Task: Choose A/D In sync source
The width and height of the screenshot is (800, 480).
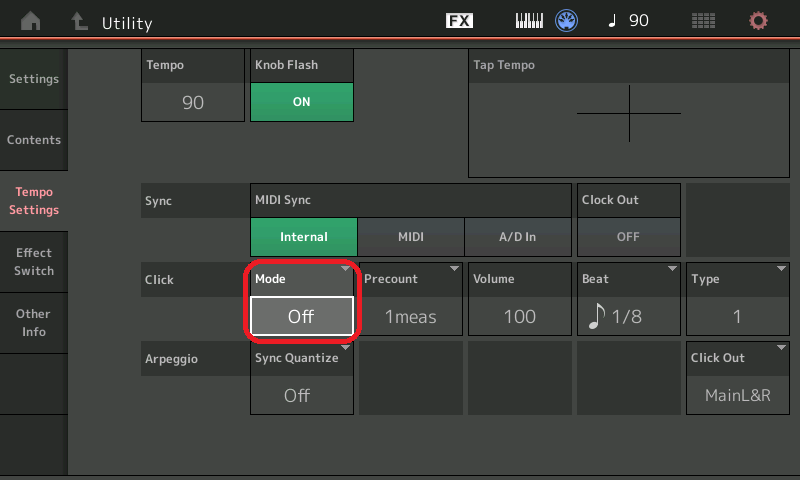Action: [x=517, y=237]
